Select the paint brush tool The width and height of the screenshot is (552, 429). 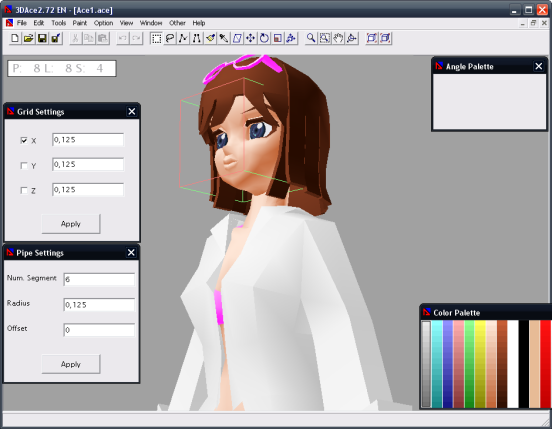[x=210, y=38]
